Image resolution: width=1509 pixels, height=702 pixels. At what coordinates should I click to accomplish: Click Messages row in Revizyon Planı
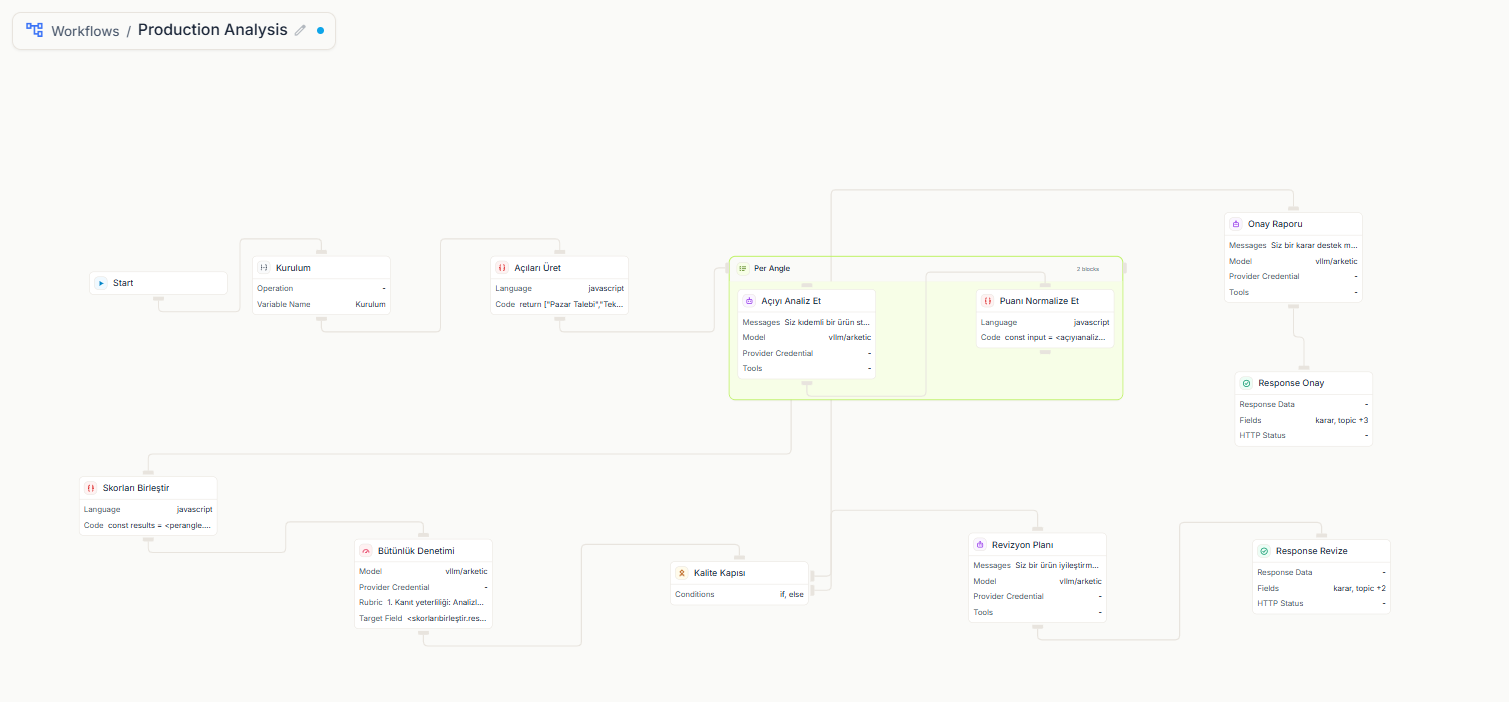click(1037, 565)
